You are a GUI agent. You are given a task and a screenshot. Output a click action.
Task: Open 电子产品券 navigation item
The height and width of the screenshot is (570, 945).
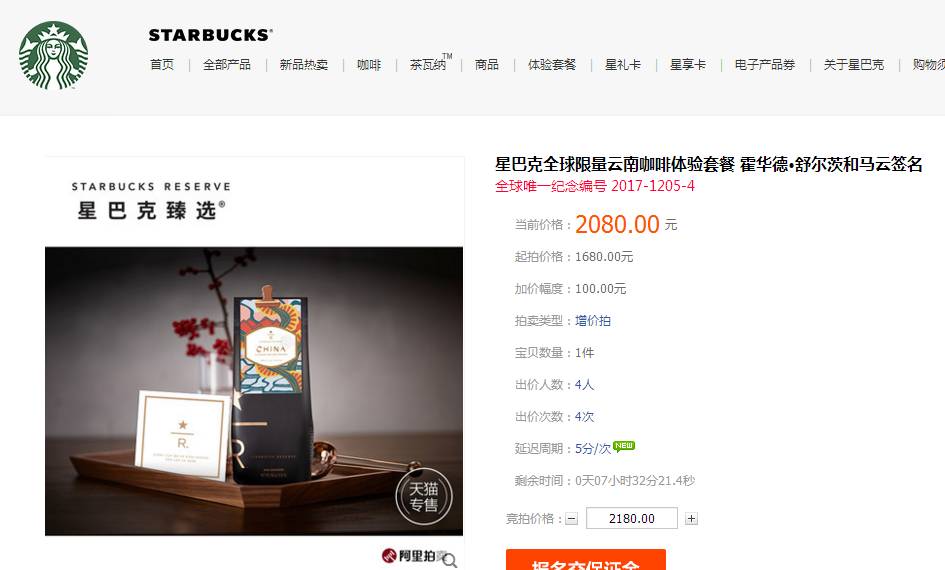coord(765,64)
